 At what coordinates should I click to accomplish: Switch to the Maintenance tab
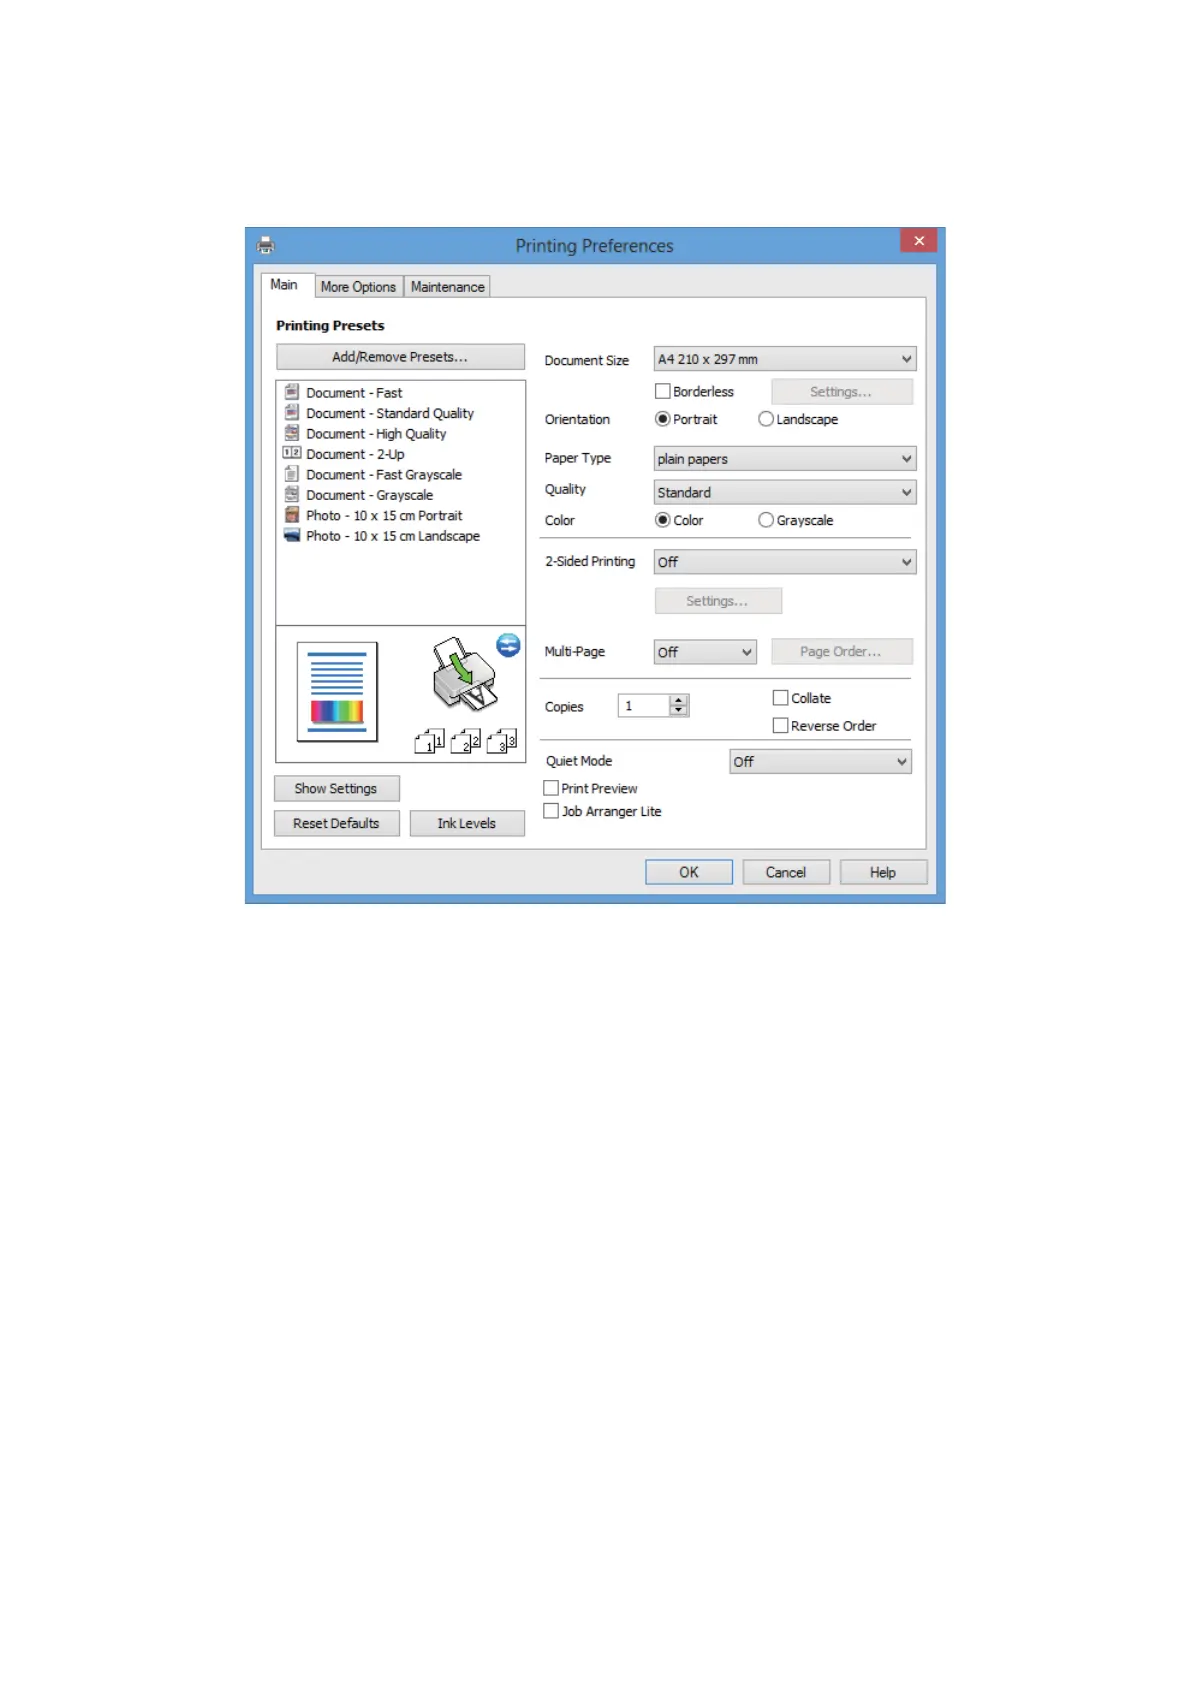point(447,287)
